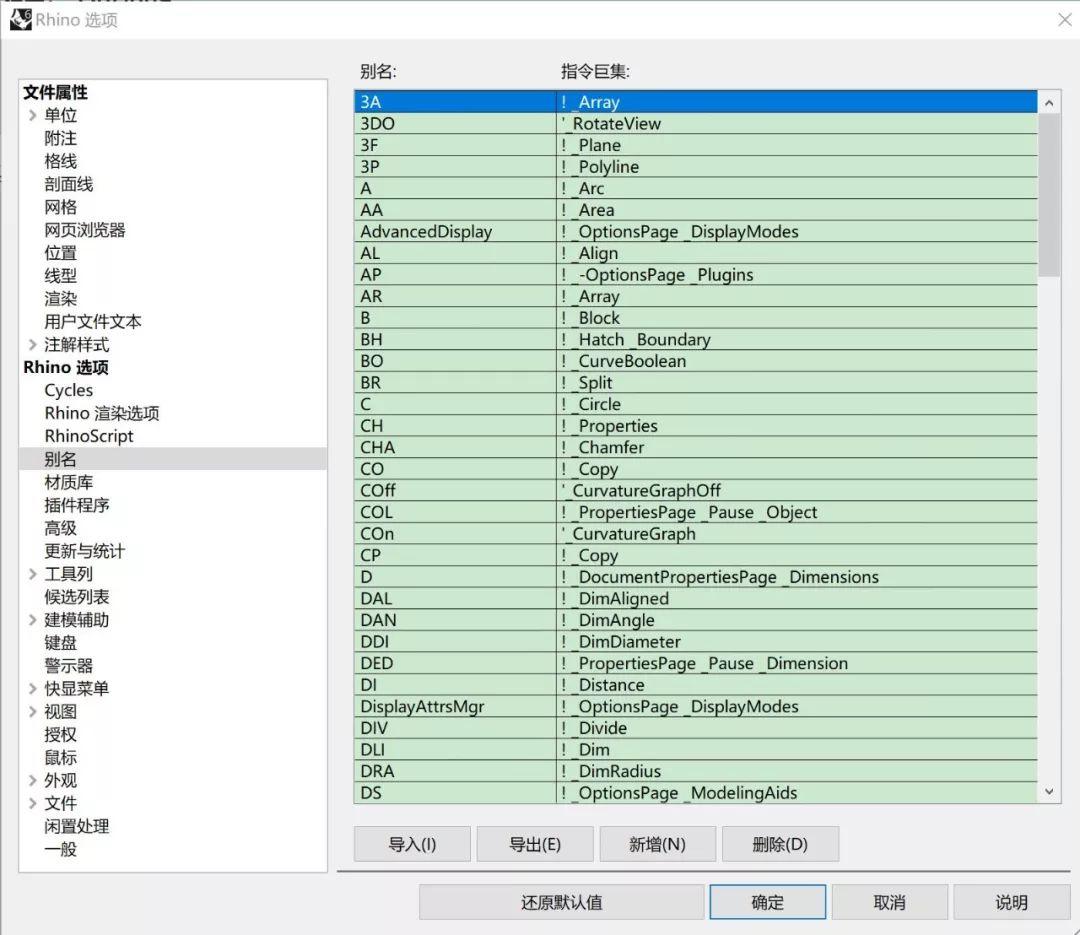Click scroll-down arrow of alias list
Viewport: 1080px width, 935px height.
pyautogui.click(x=1048, y=792)
